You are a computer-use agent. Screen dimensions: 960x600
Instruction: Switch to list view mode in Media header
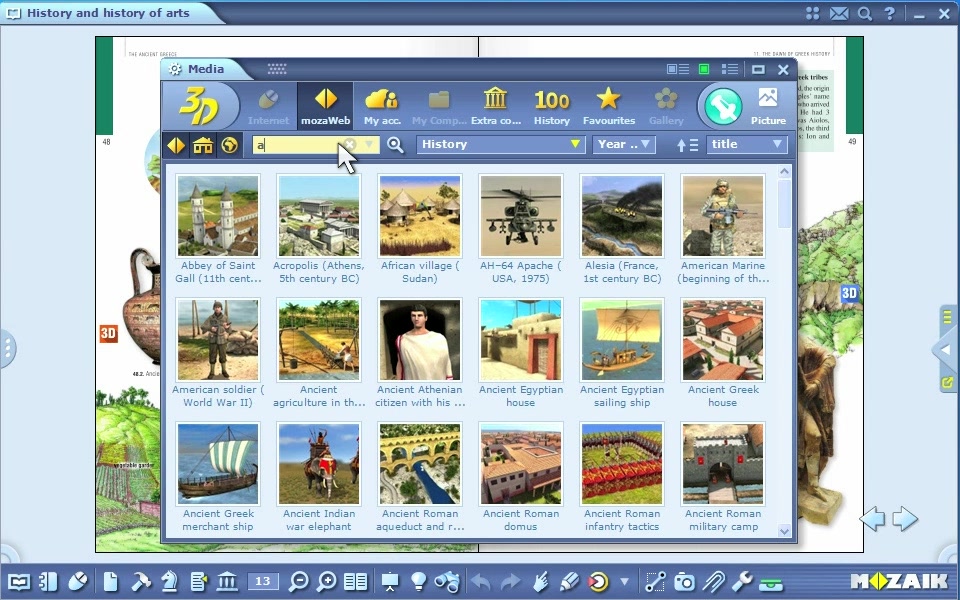pos(730,70)
